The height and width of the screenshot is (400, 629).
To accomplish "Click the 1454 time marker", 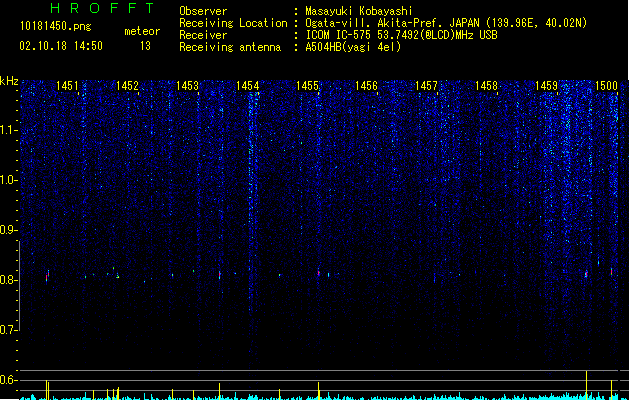I will [248, 86].
